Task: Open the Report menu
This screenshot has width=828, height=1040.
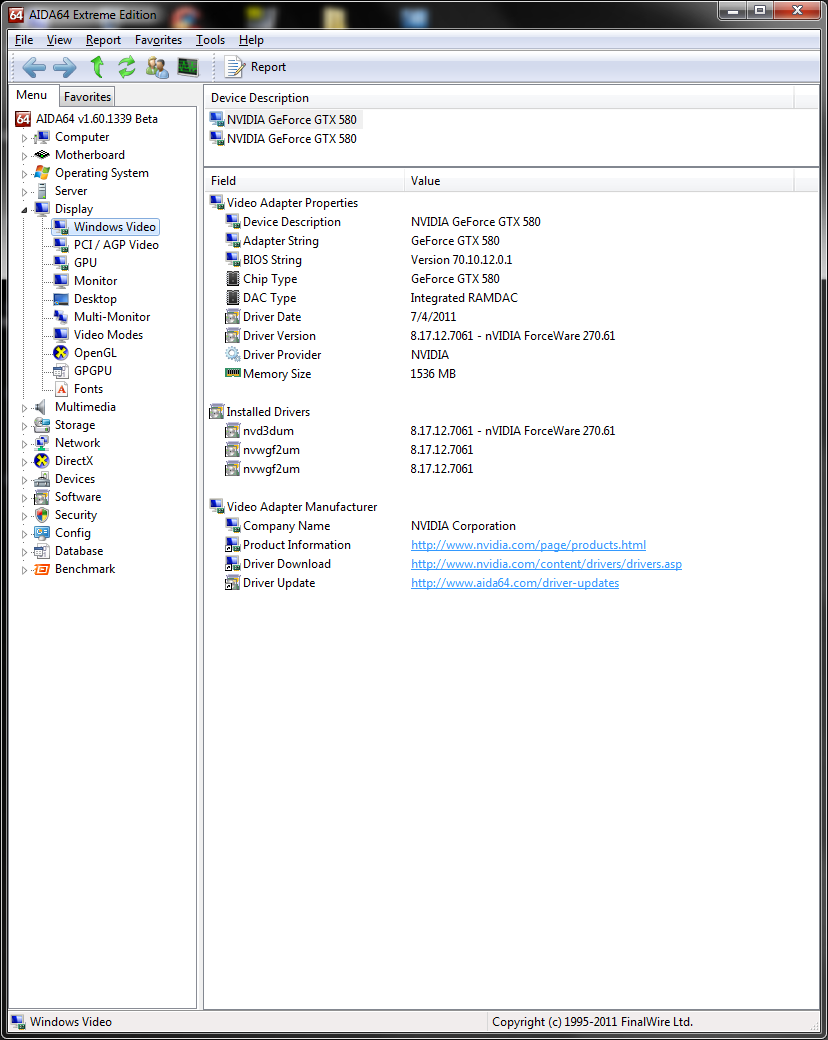Action: pos(103,40)
